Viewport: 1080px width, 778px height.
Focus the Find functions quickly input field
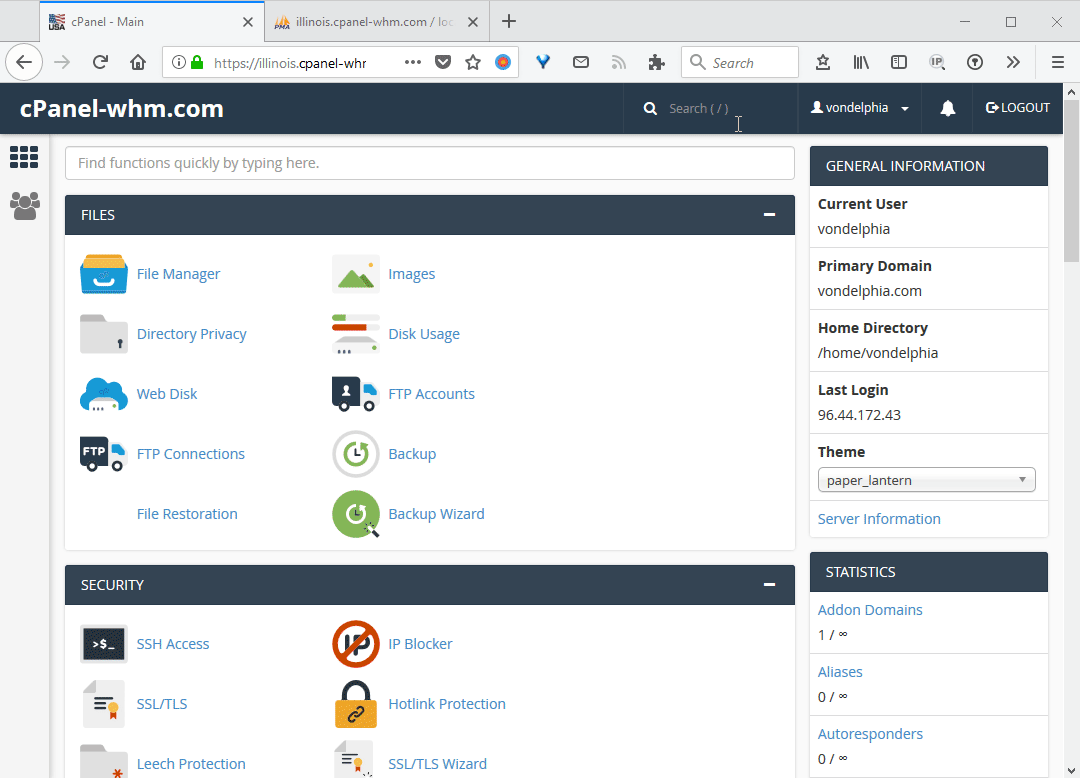coord(430,163)
